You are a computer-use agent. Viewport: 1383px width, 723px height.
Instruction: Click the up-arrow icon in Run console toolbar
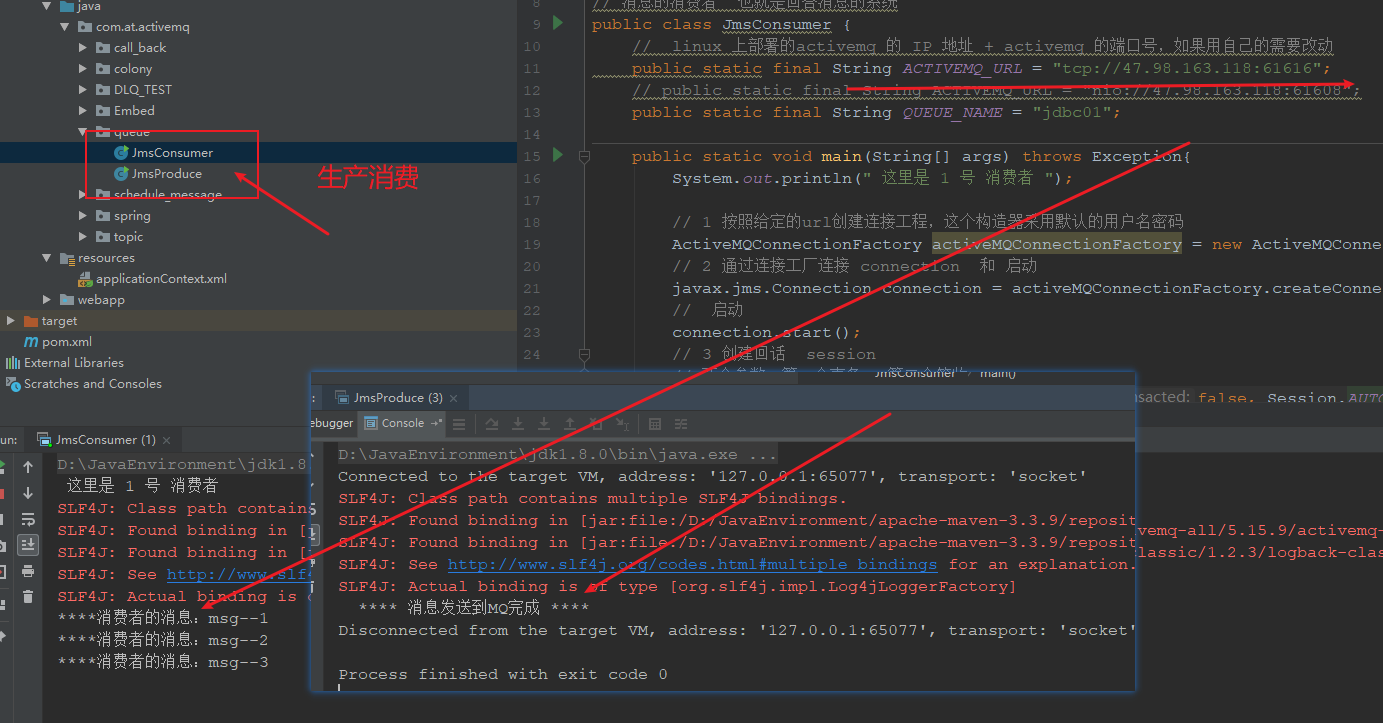(x=28, y=467)
